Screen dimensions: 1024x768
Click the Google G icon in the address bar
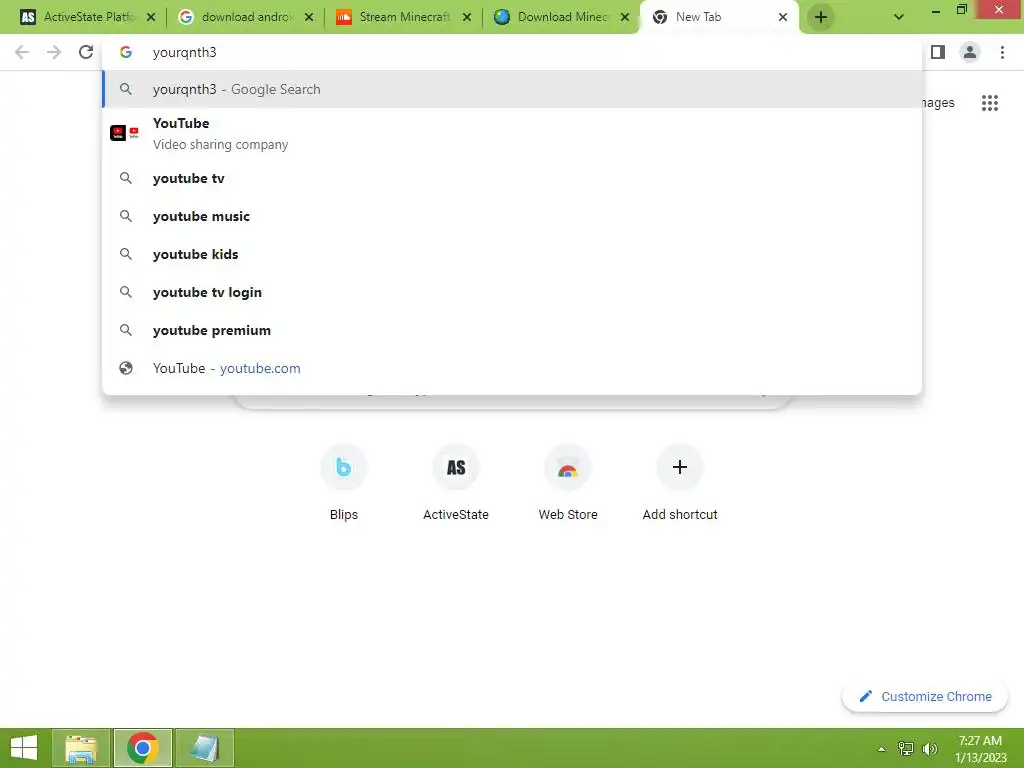(126, 52)
